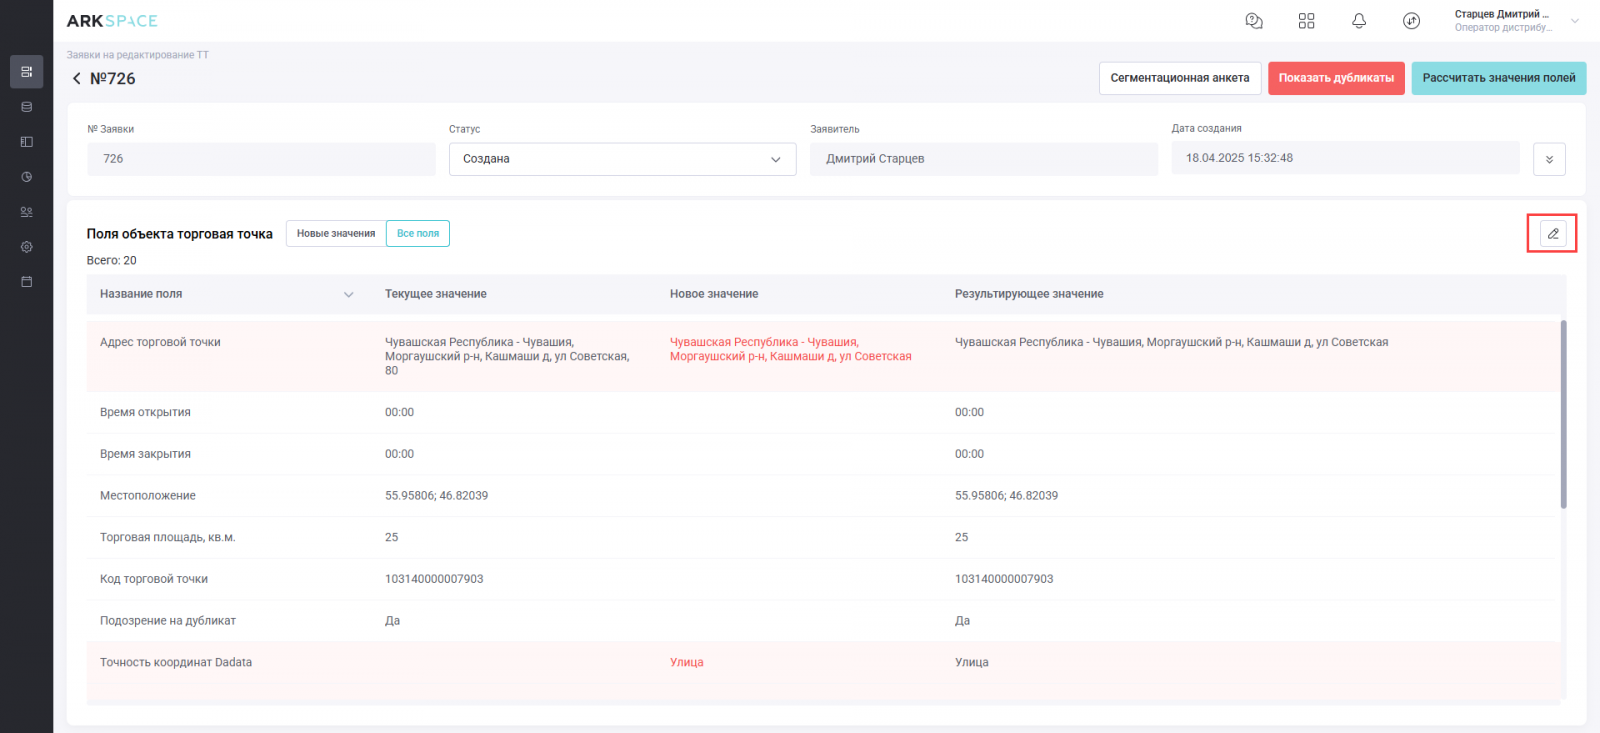Open the help chat icon
Image resolution: width=1600 pixels, height=733 pixels.
point(1254,21)
